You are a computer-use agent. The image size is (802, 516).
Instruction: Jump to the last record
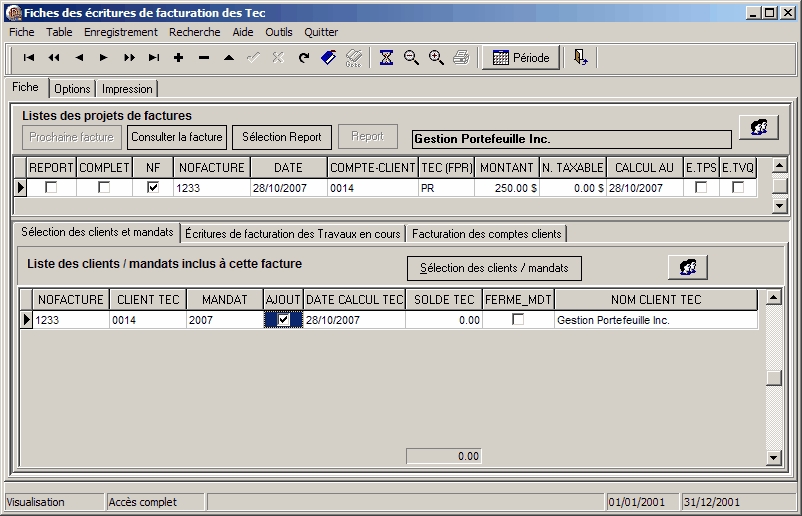click(x=154, y=58)
